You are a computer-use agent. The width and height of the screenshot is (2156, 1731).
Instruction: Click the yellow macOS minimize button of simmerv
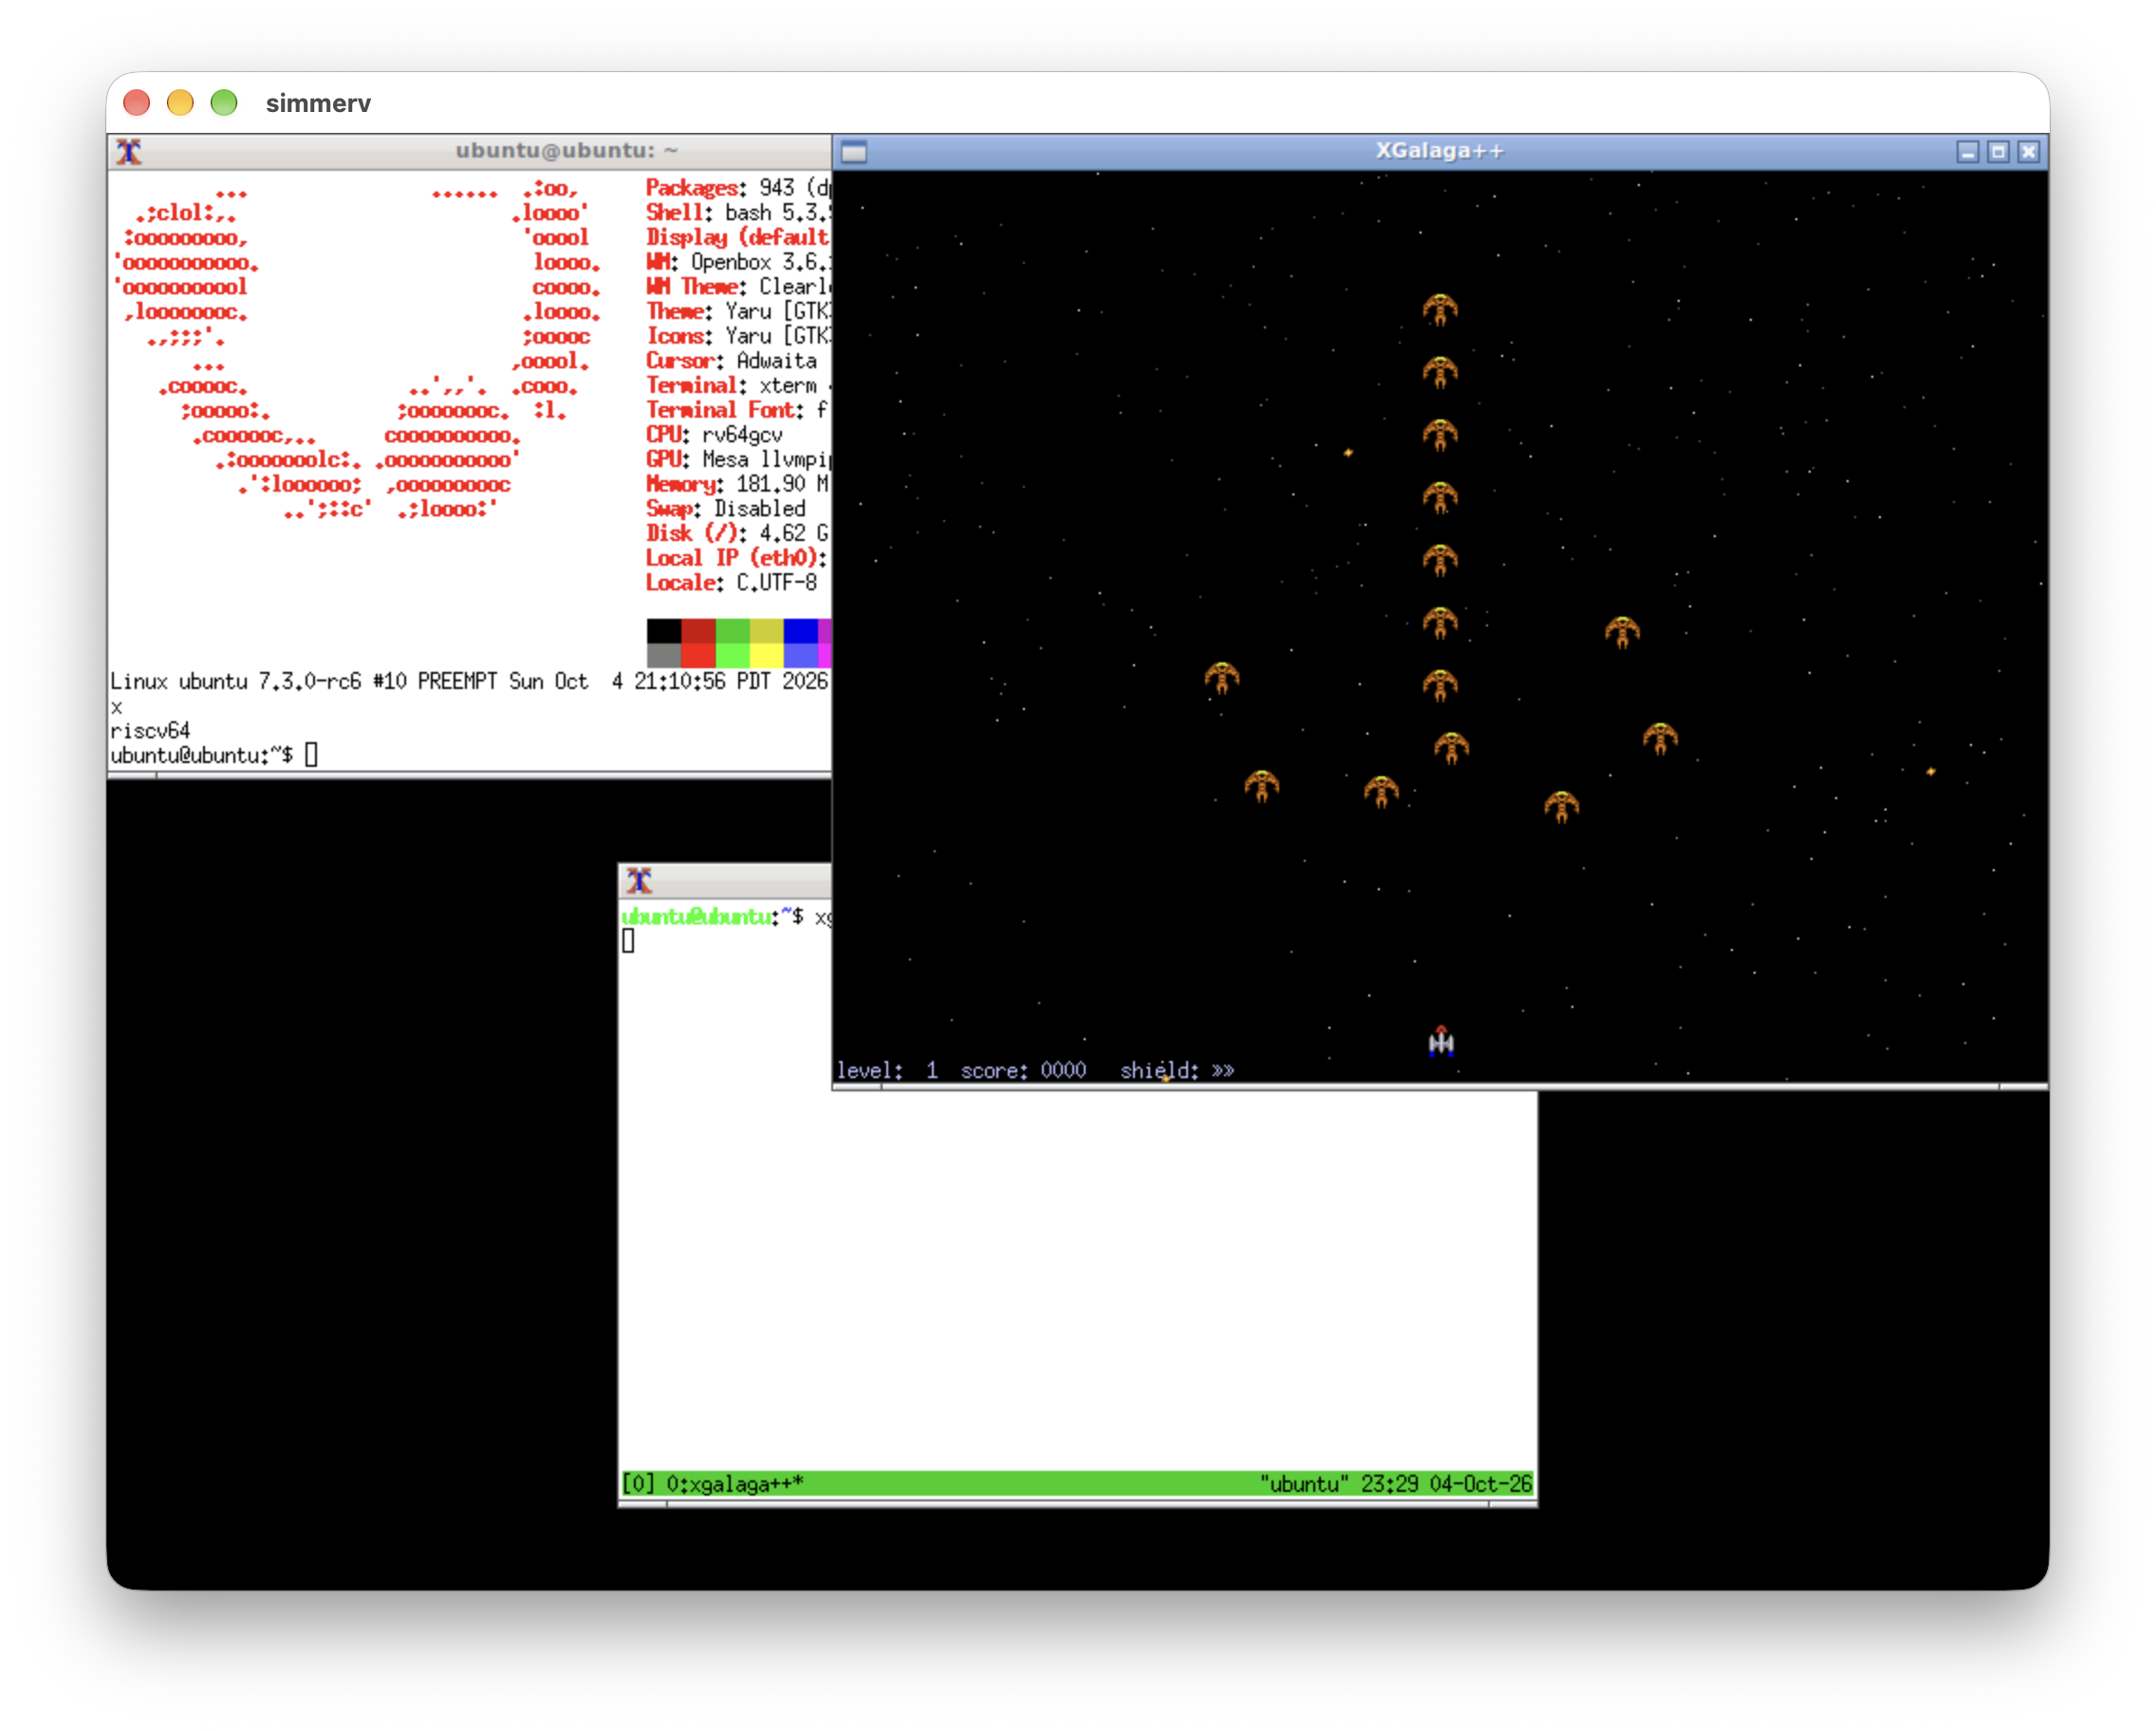(x=180, y=103)
